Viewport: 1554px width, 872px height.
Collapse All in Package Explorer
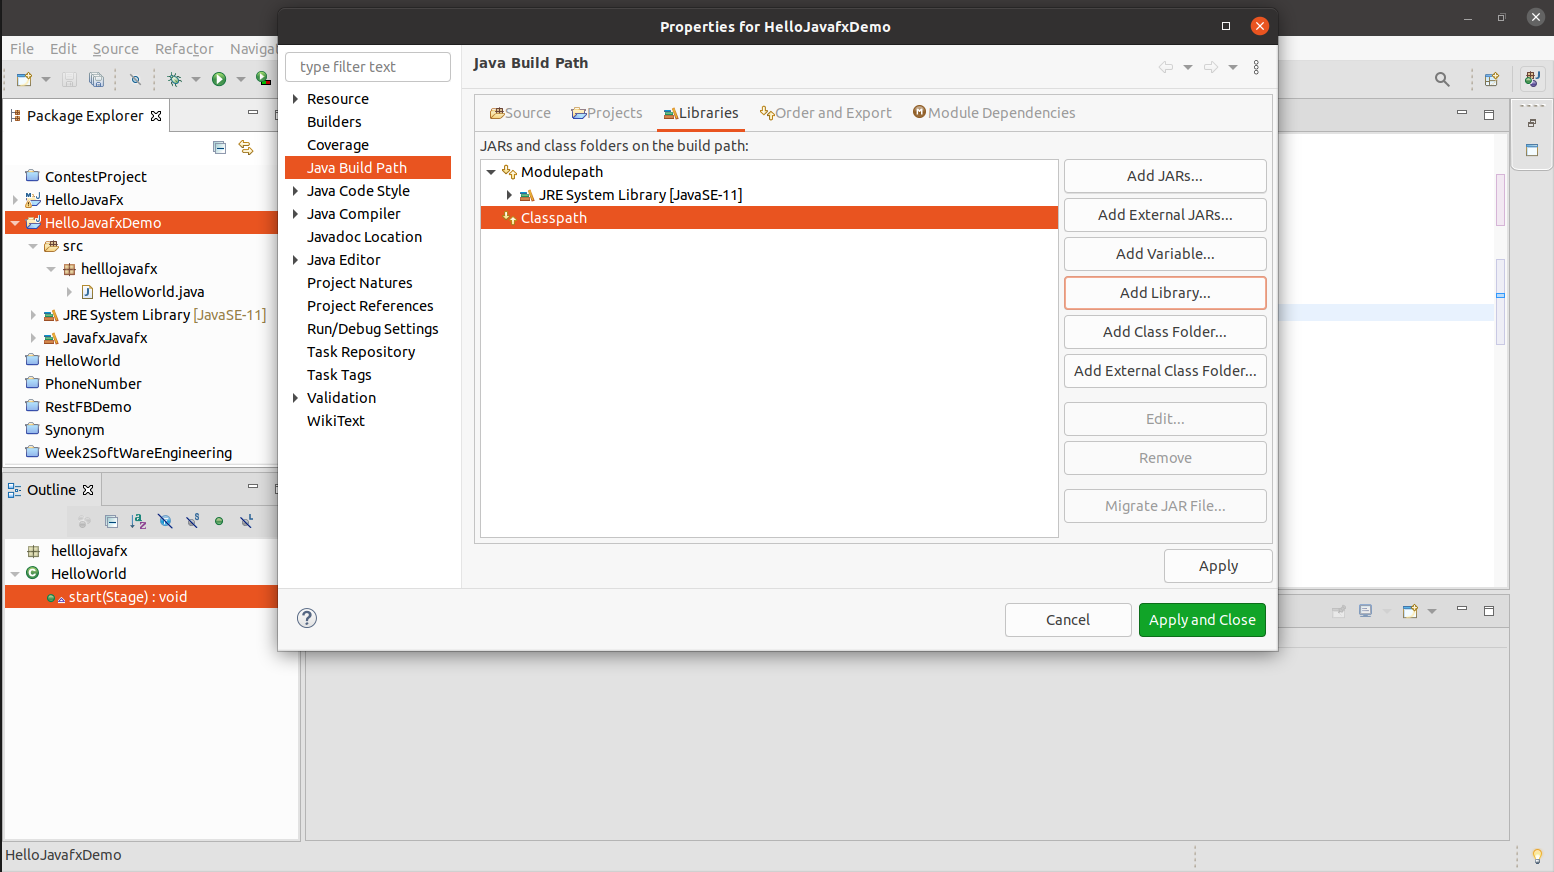[220, 148]
